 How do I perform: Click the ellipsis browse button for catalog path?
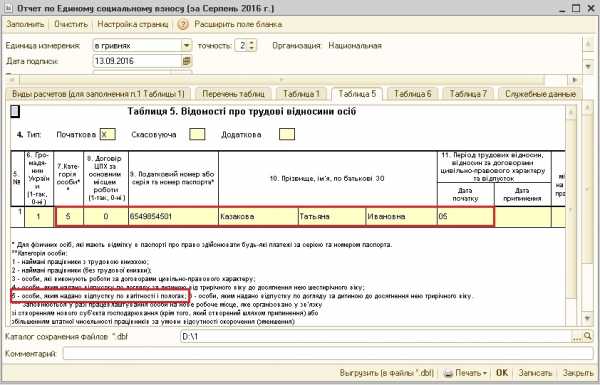[x=577, y=337]
